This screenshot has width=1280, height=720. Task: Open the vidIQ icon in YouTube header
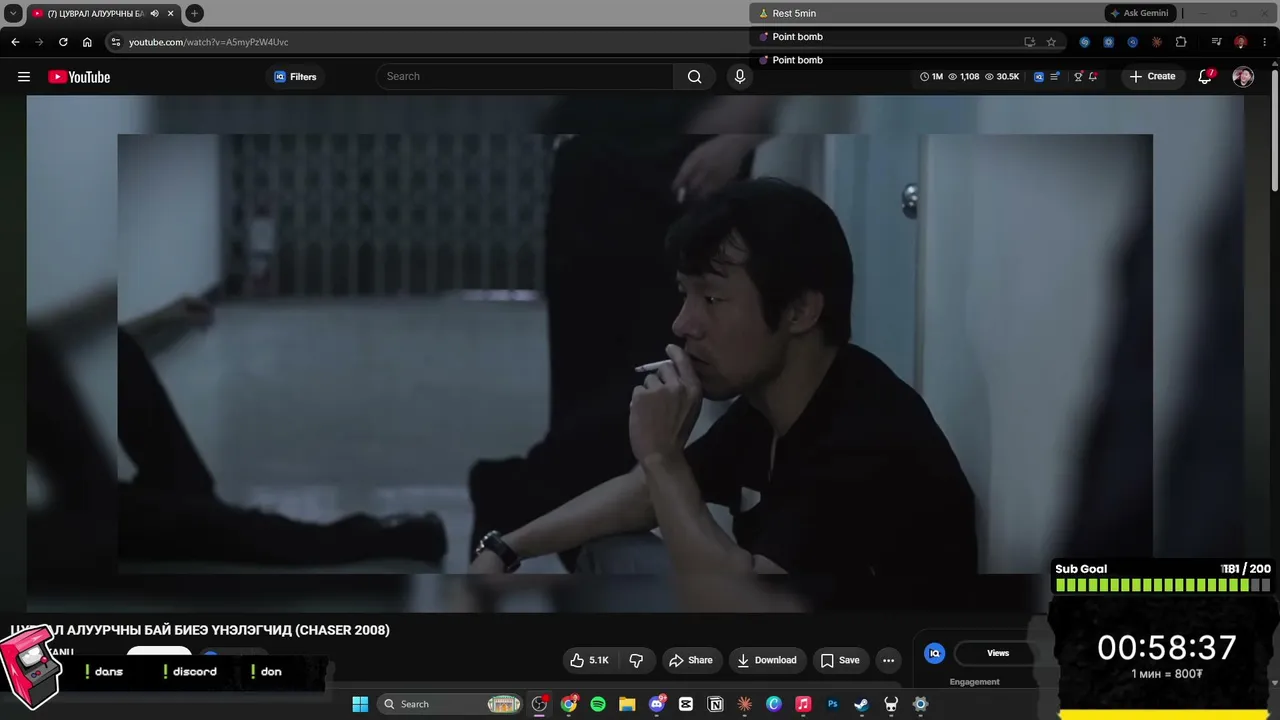1039,77
